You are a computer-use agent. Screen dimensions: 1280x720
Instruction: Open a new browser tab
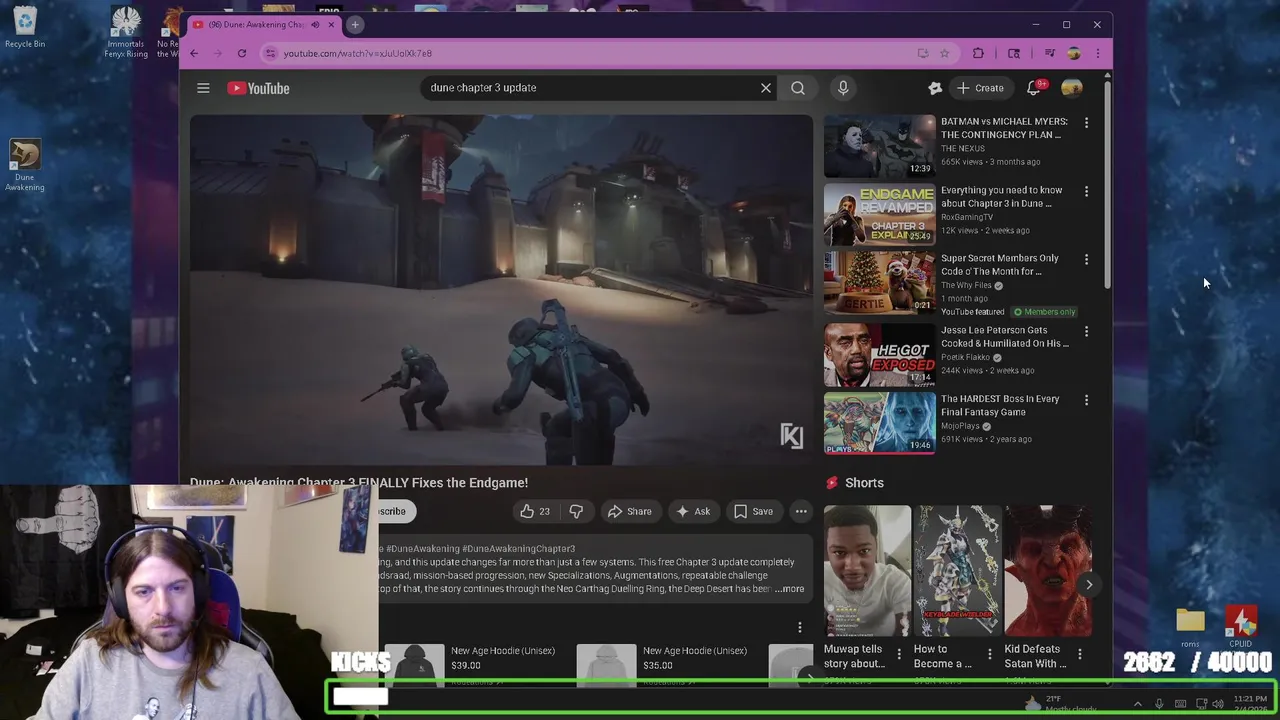point(355,24)
